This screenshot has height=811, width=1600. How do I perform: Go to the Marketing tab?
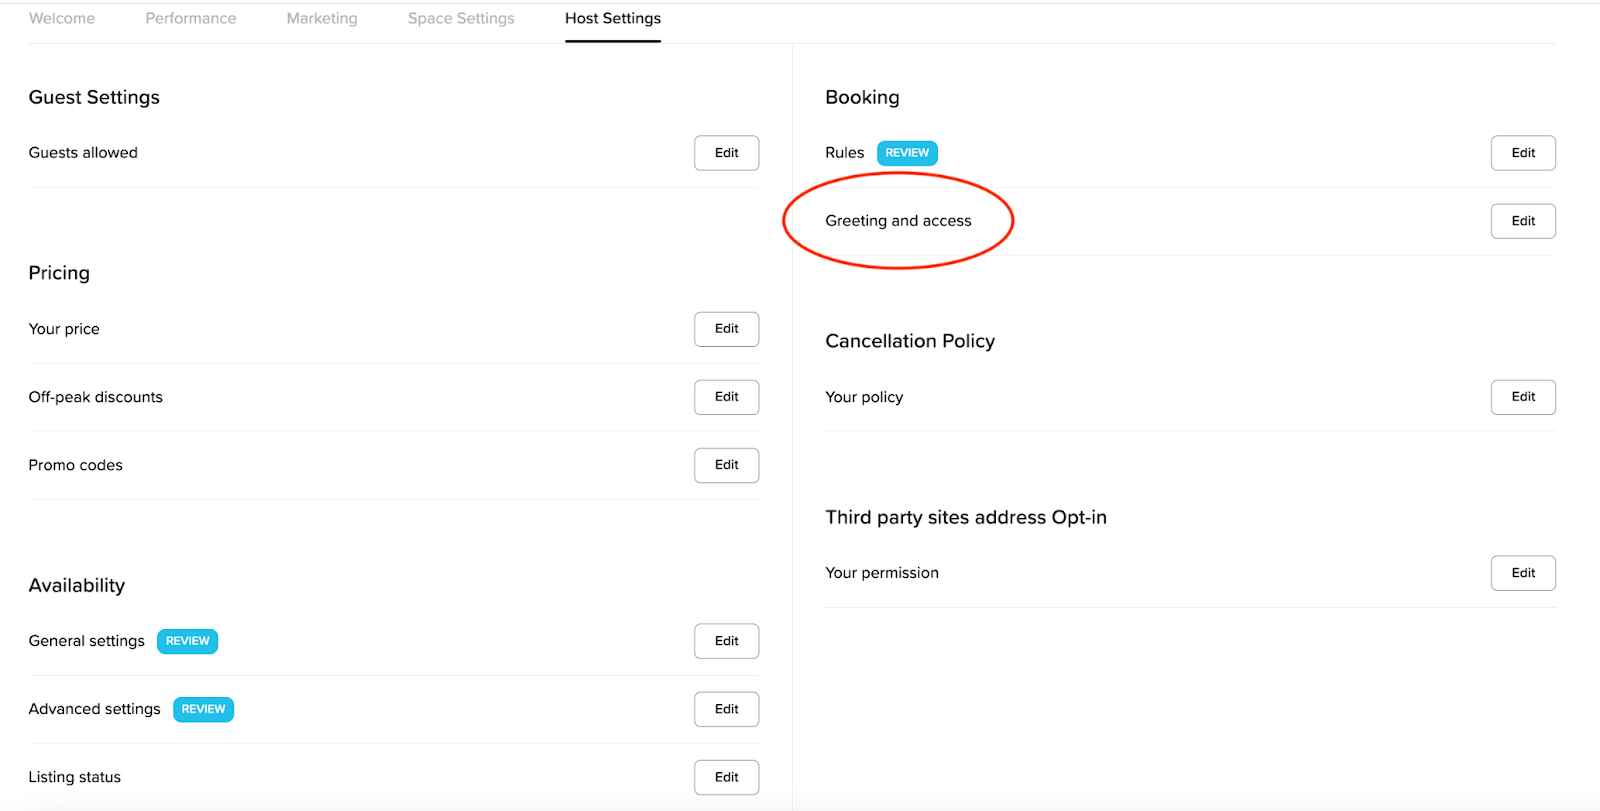322,18
